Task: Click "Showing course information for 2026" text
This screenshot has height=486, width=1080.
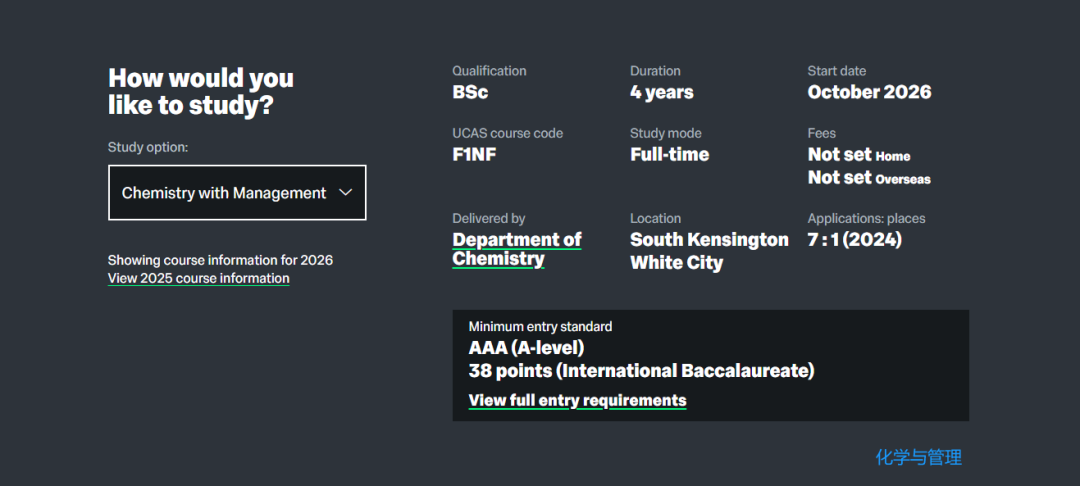Action: tap(220, 260)
